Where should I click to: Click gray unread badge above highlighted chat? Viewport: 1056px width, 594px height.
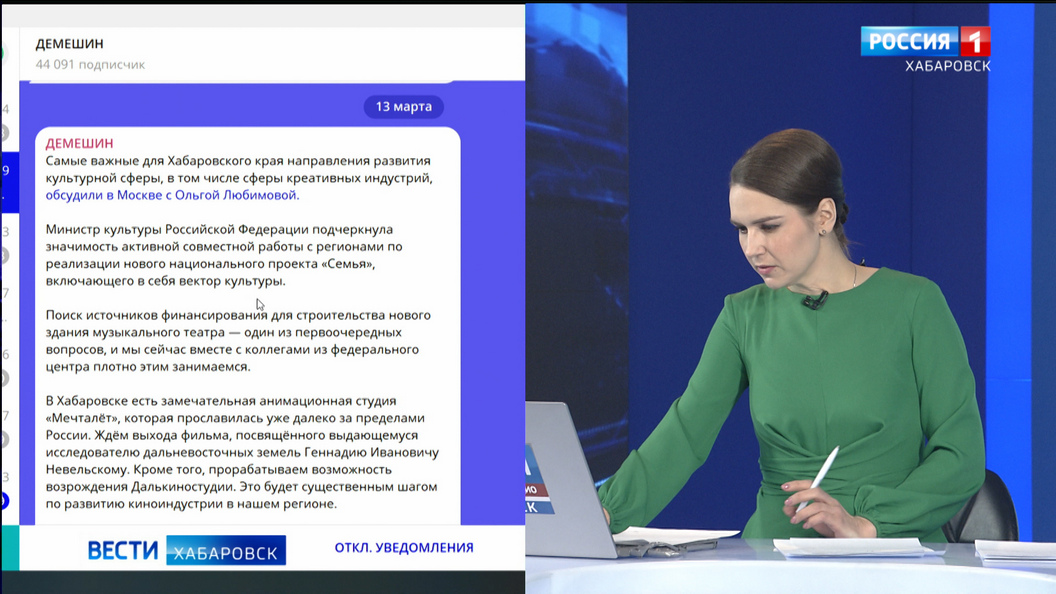tap(4, 133)
